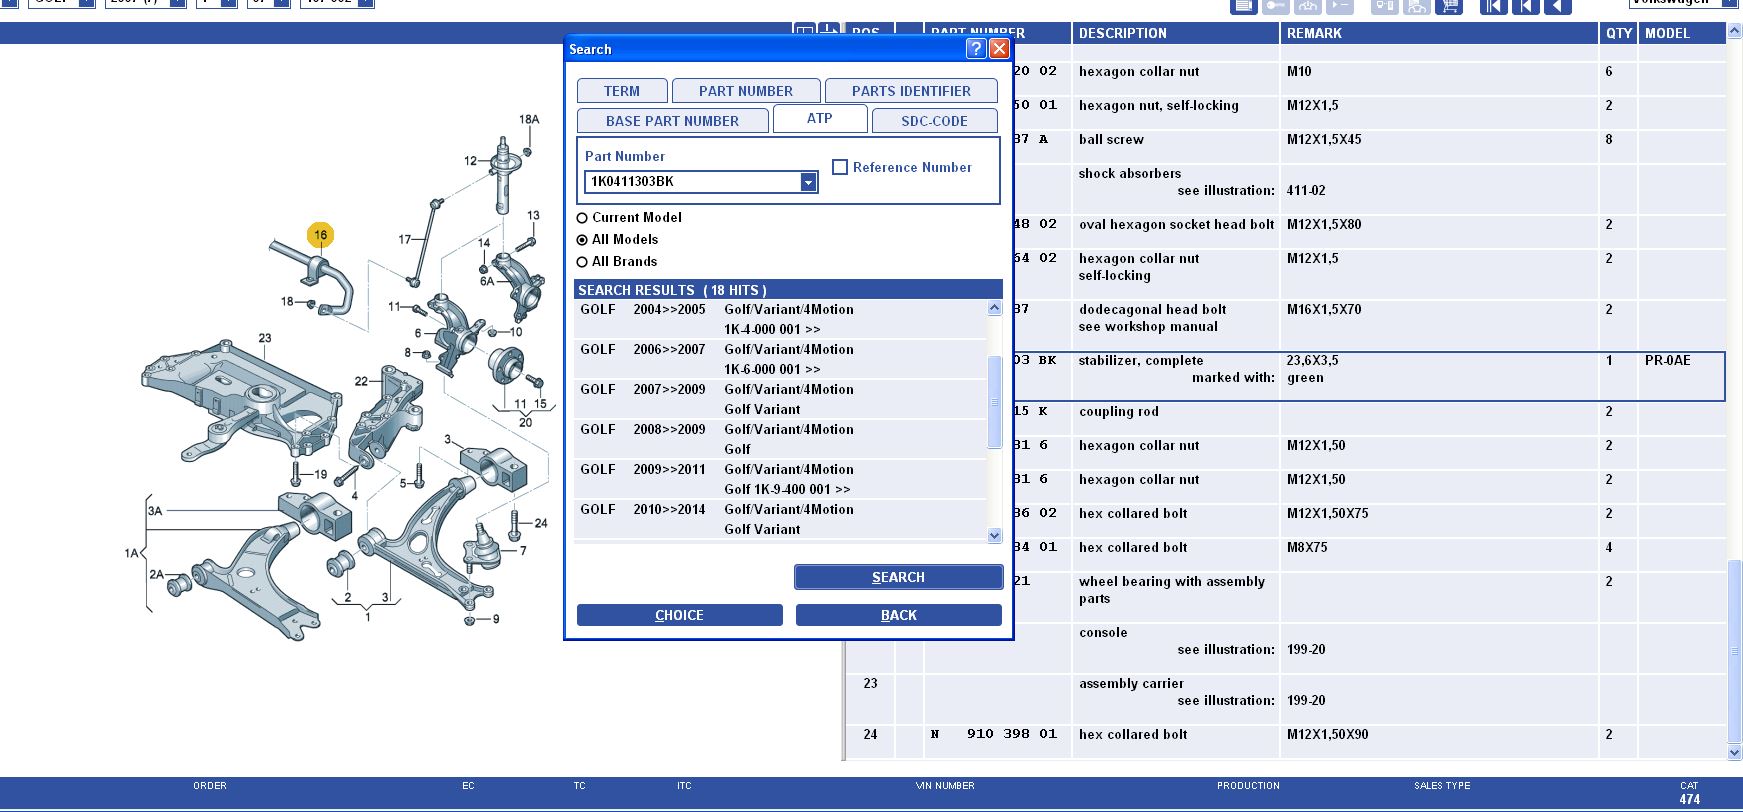Switch to the TERM tab
This screenshot has width=1743, height=812.
(x=622, y=91)
